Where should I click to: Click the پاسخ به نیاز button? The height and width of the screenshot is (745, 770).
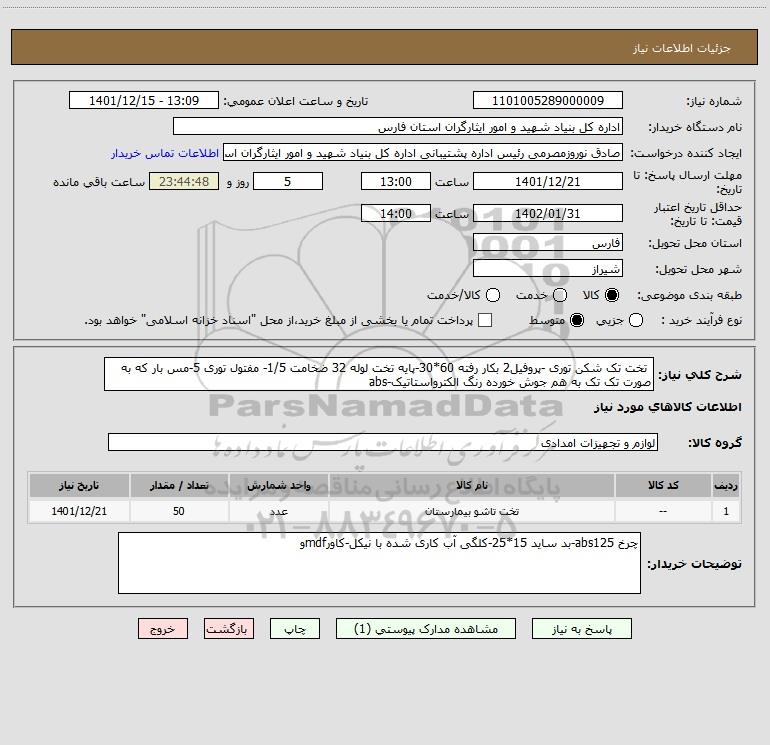582,629
